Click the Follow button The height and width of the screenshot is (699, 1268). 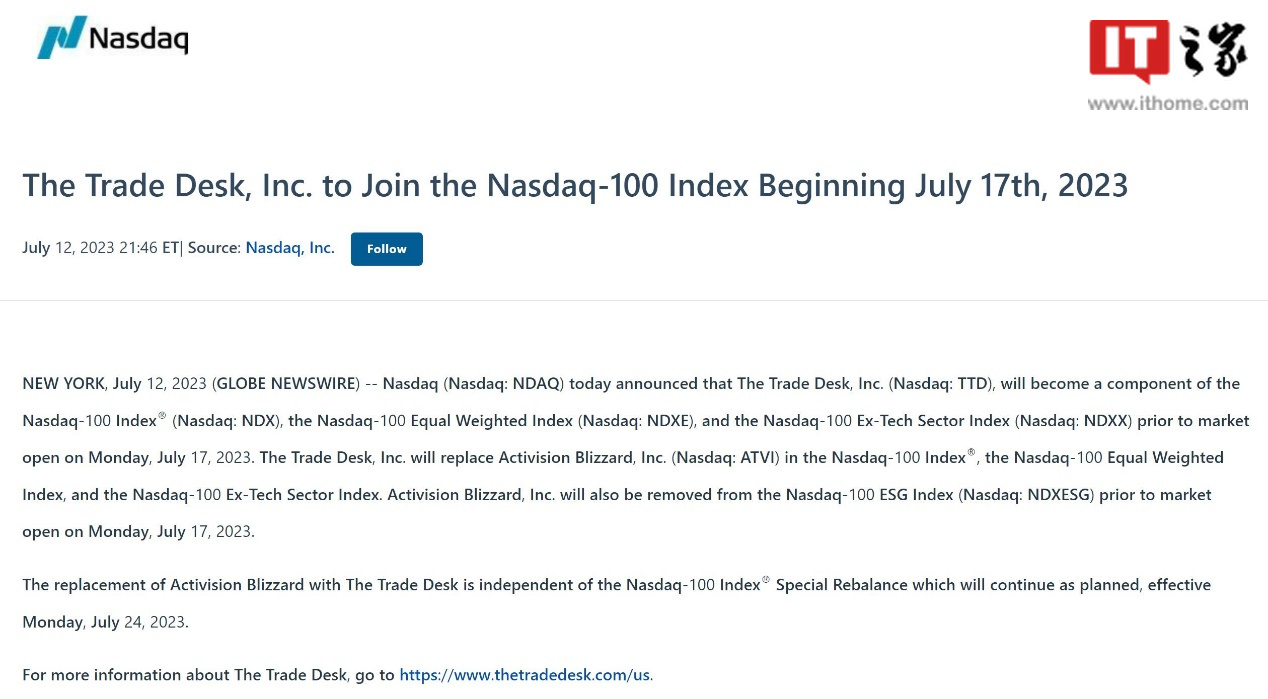(386, 249)
